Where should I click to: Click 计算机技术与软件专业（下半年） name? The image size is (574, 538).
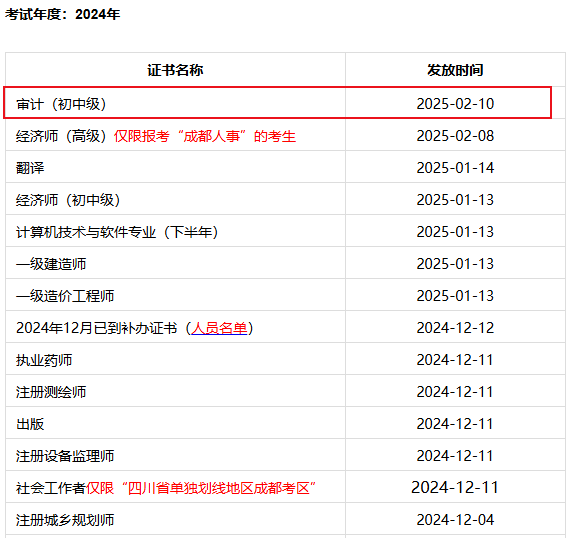(117, 232)
